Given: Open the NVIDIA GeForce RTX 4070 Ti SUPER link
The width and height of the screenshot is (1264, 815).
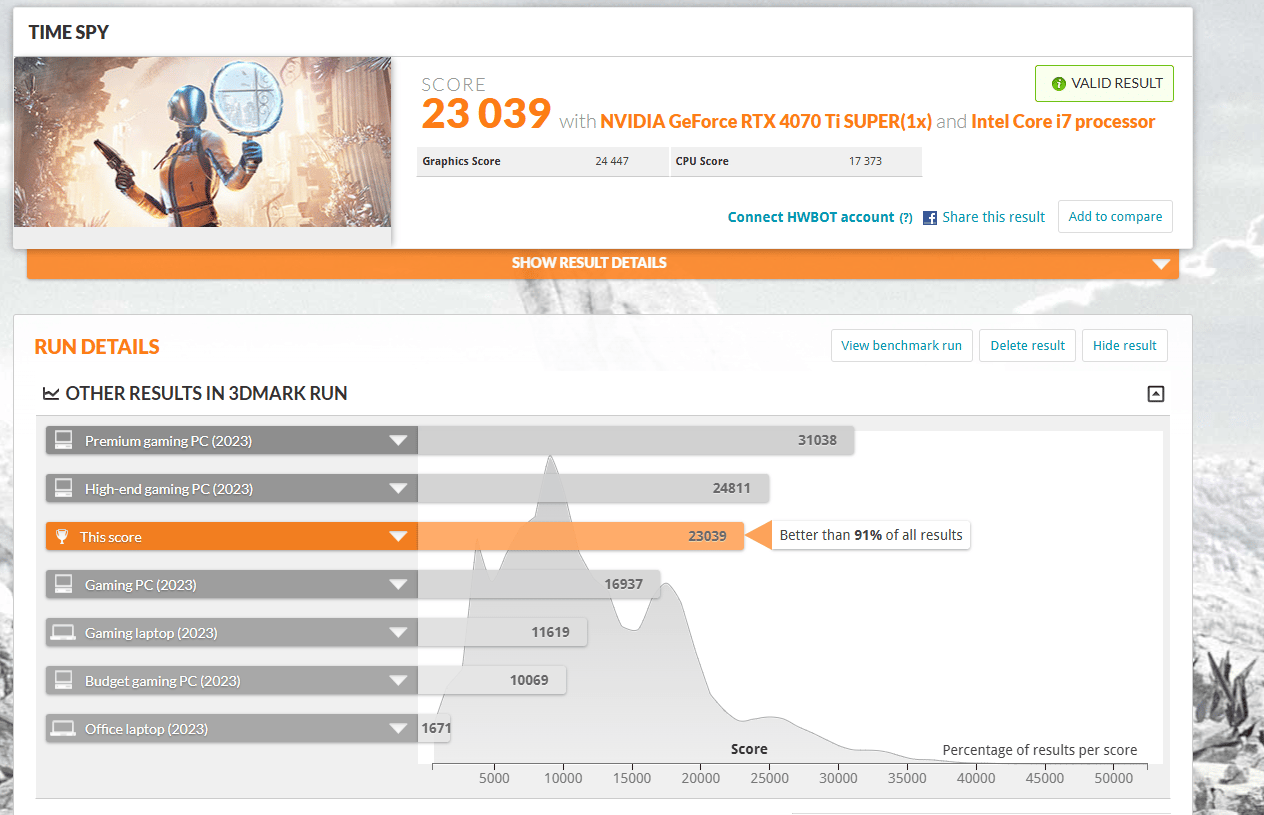Looking at the screenshot, I should [766, 122].
